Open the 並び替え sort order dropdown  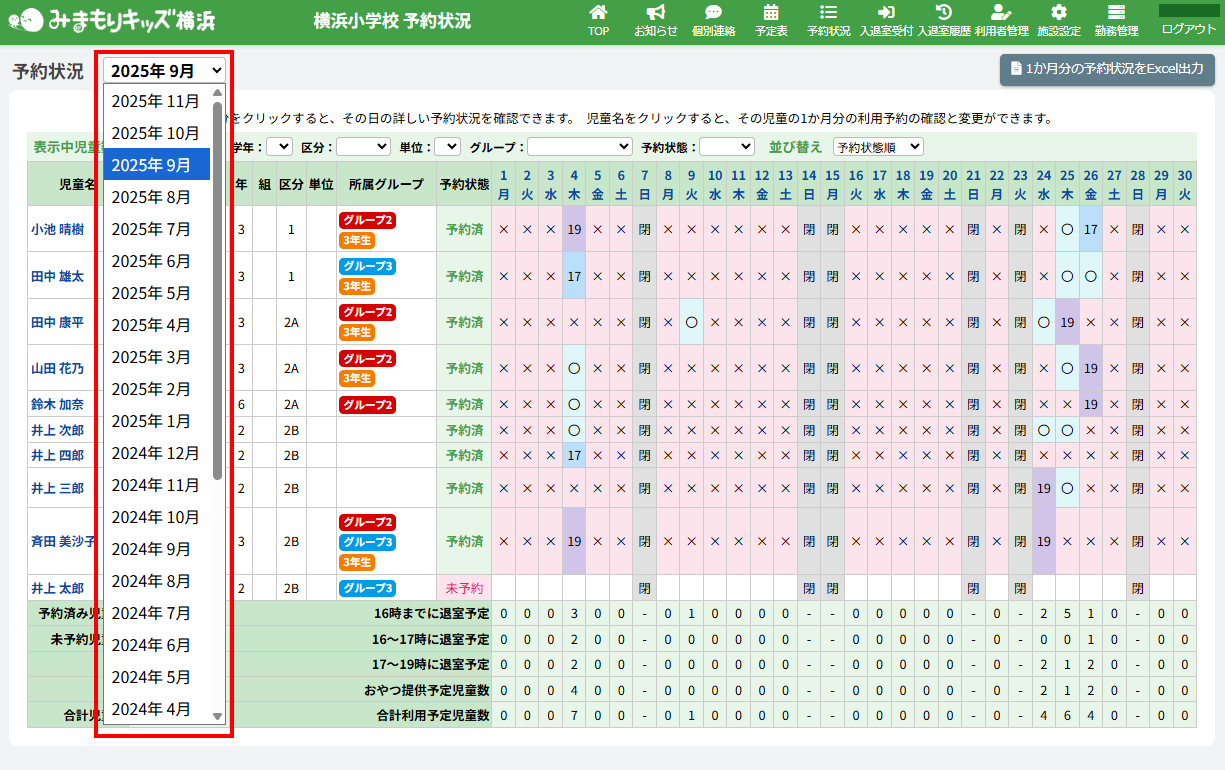point(878,147)
